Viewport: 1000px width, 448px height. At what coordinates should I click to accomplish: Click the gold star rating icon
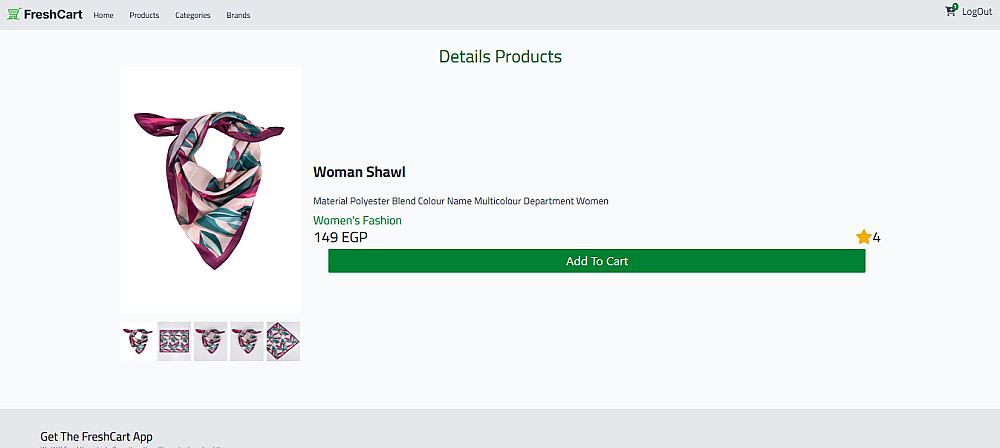[864, 237]
